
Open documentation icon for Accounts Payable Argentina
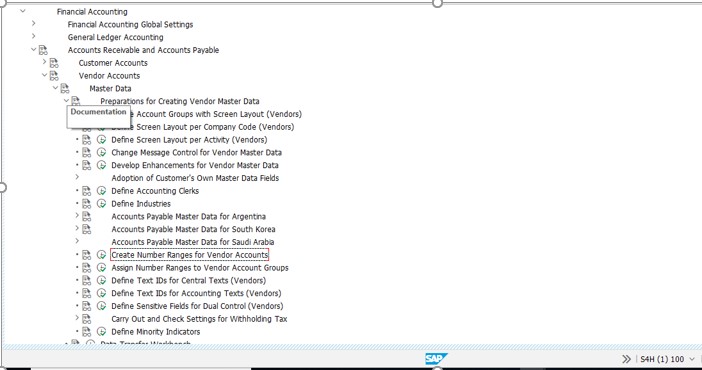click(86, 216)
